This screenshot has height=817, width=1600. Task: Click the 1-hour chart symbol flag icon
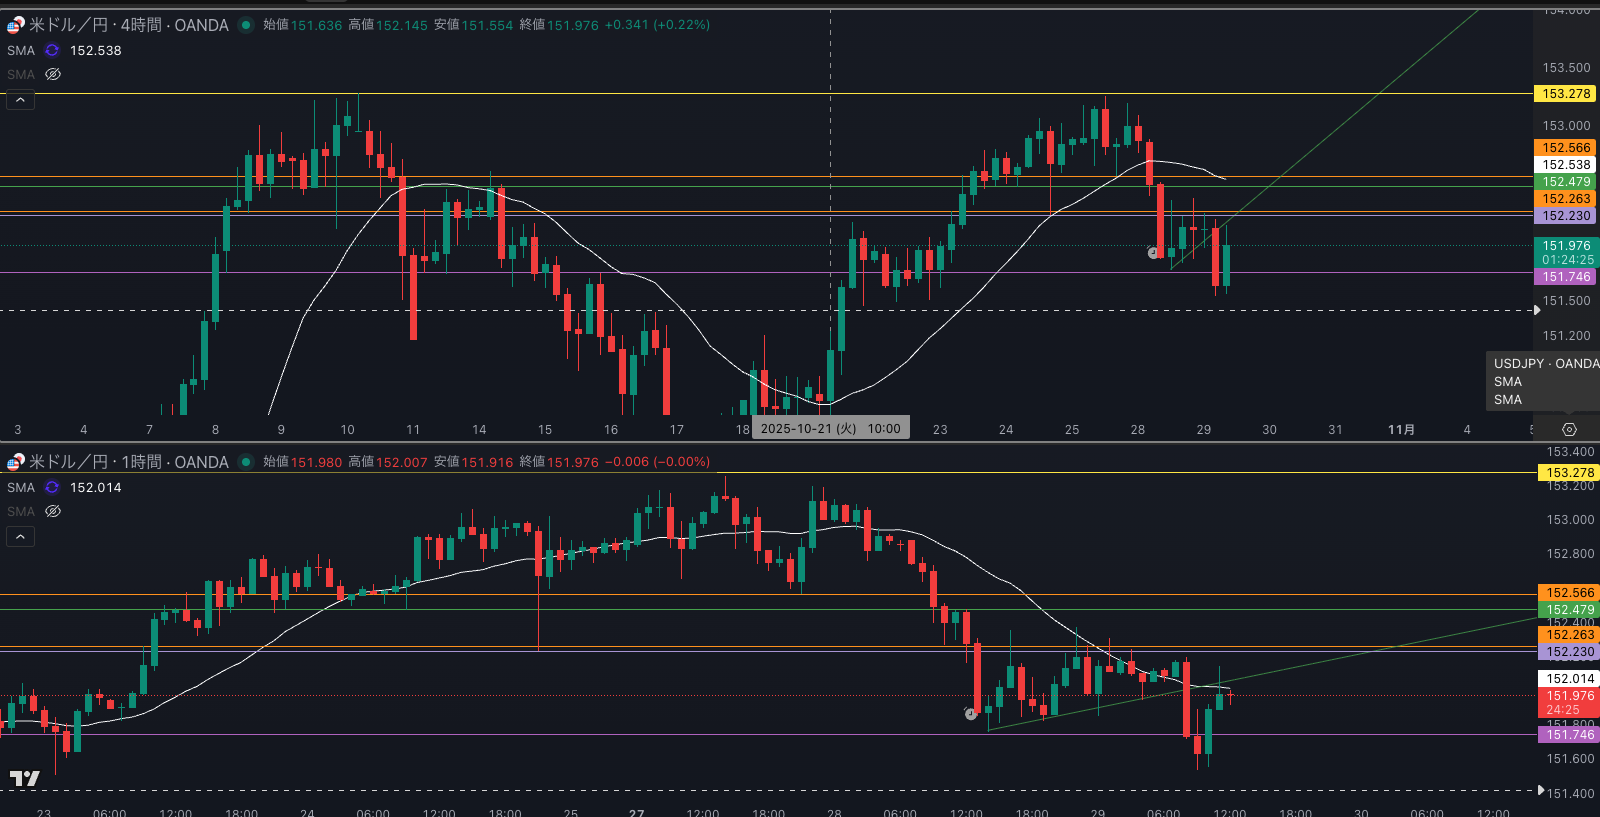click(x=16, y=462)
